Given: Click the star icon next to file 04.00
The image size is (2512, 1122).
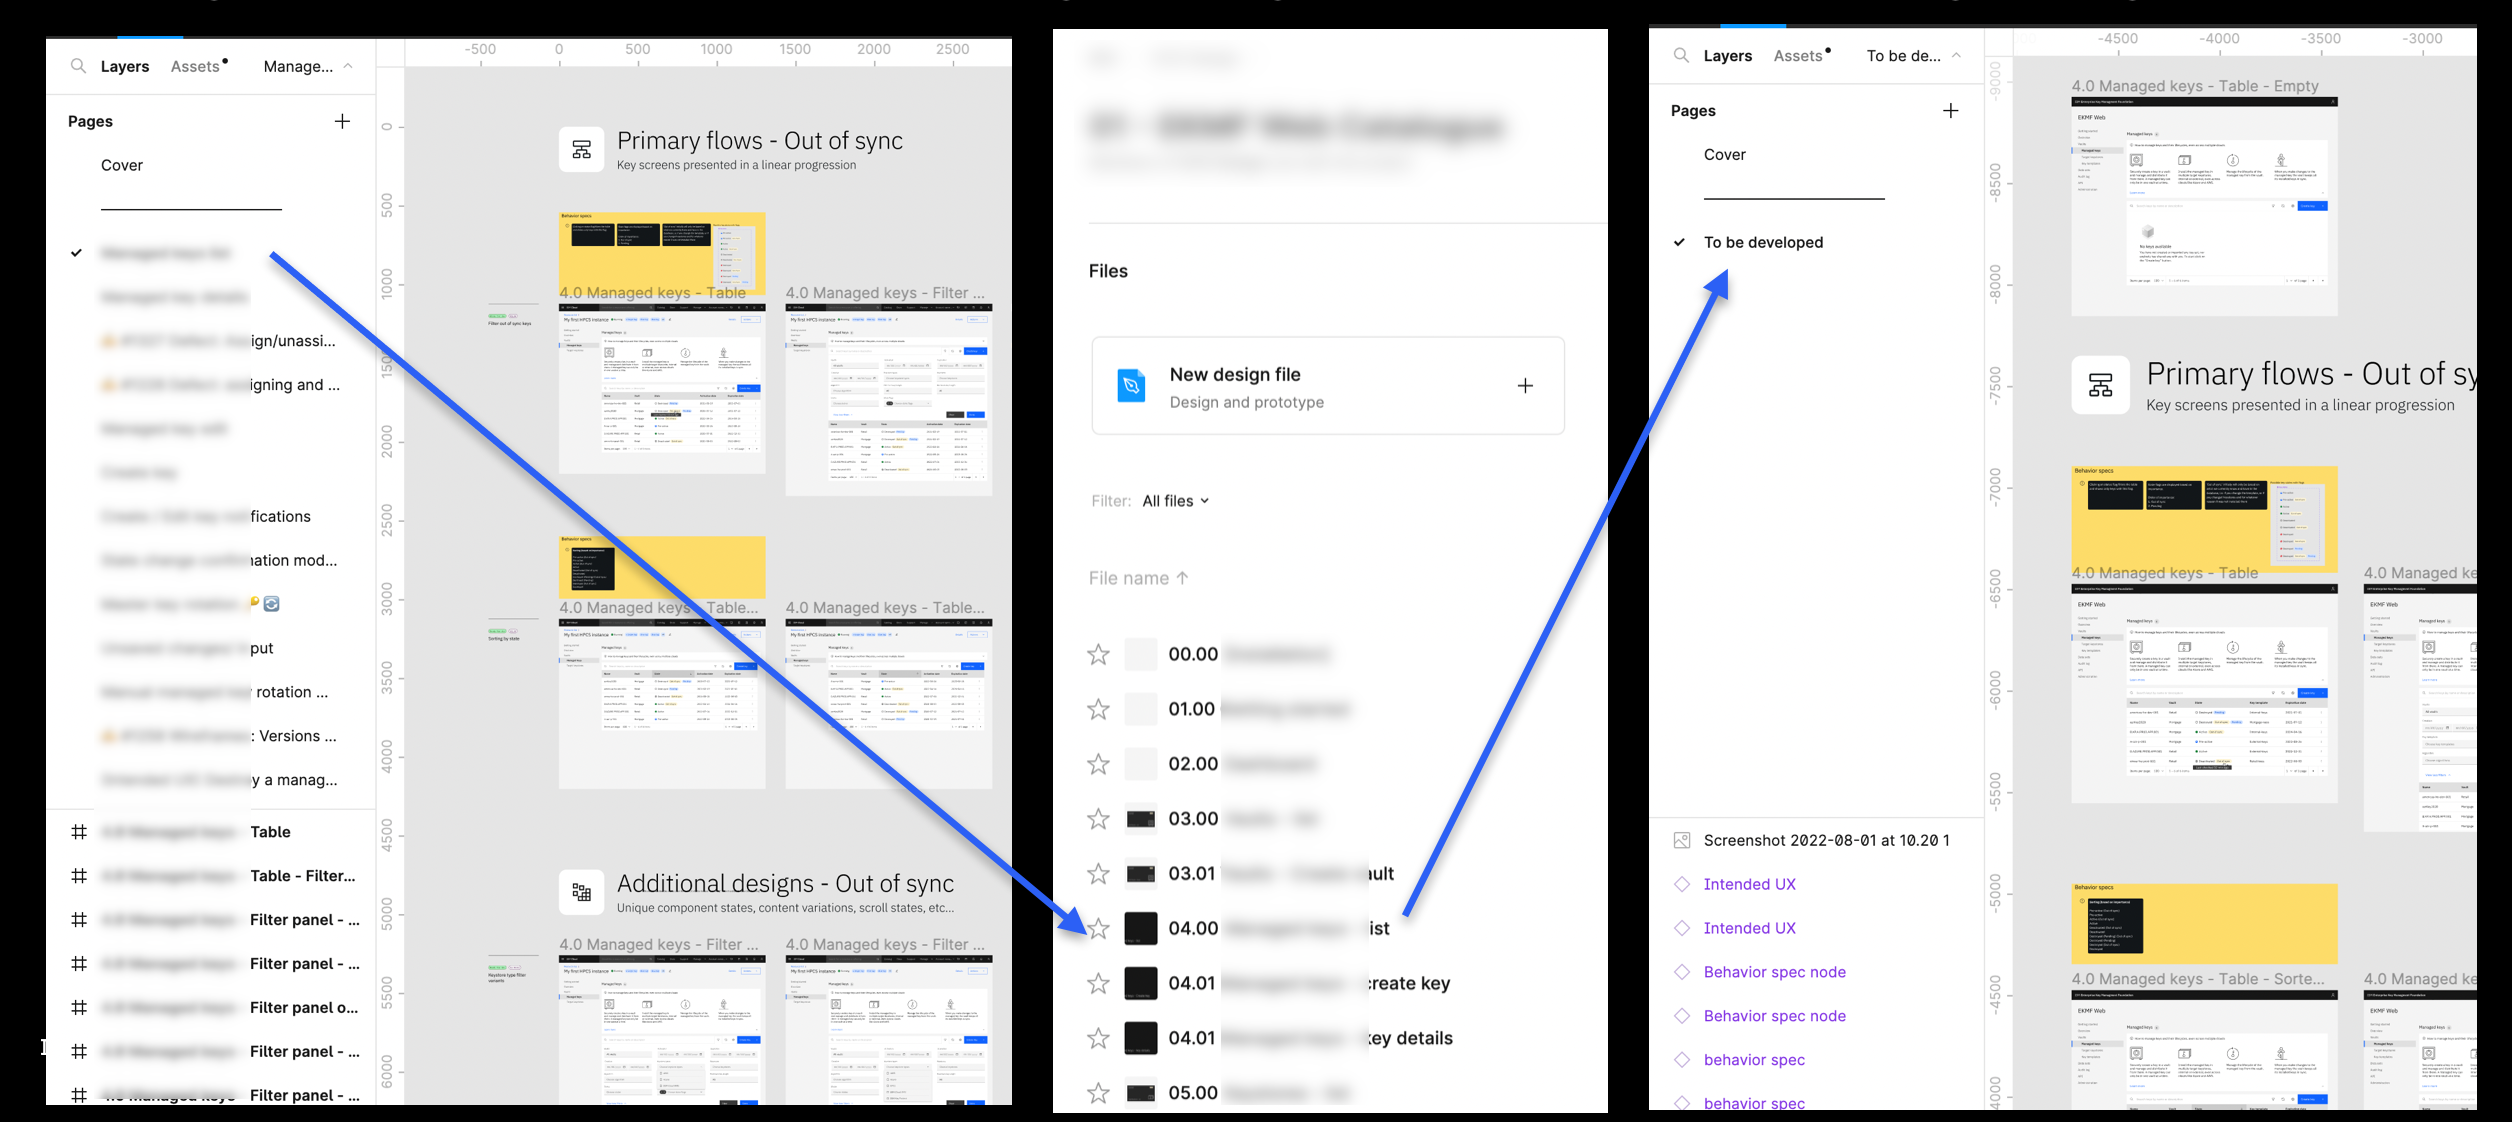Looking at the screenshot, I should 1096,928.
